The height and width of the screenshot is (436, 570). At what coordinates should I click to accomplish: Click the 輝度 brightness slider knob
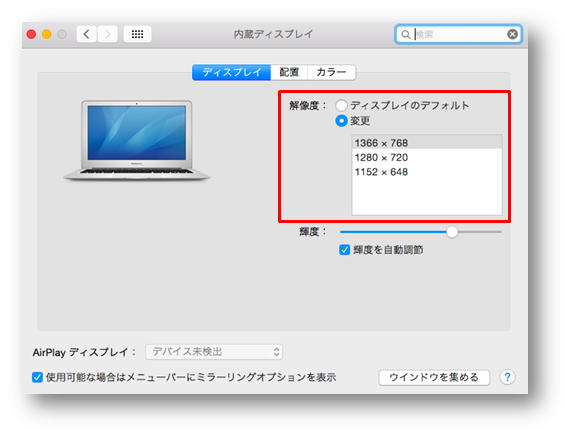click(452, 232)
